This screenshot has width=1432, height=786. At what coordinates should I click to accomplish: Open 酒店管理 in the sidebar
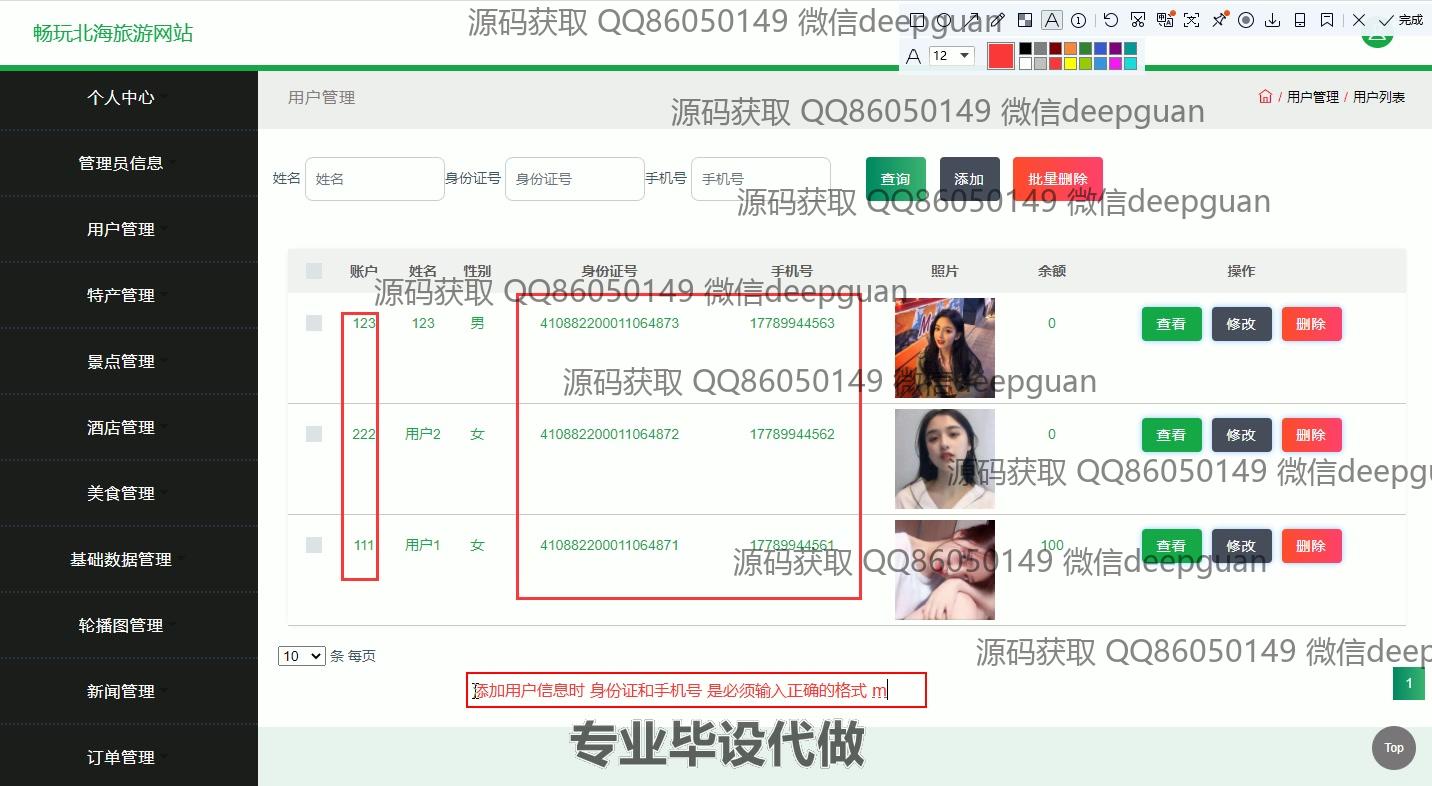click(x=121, y=427)
